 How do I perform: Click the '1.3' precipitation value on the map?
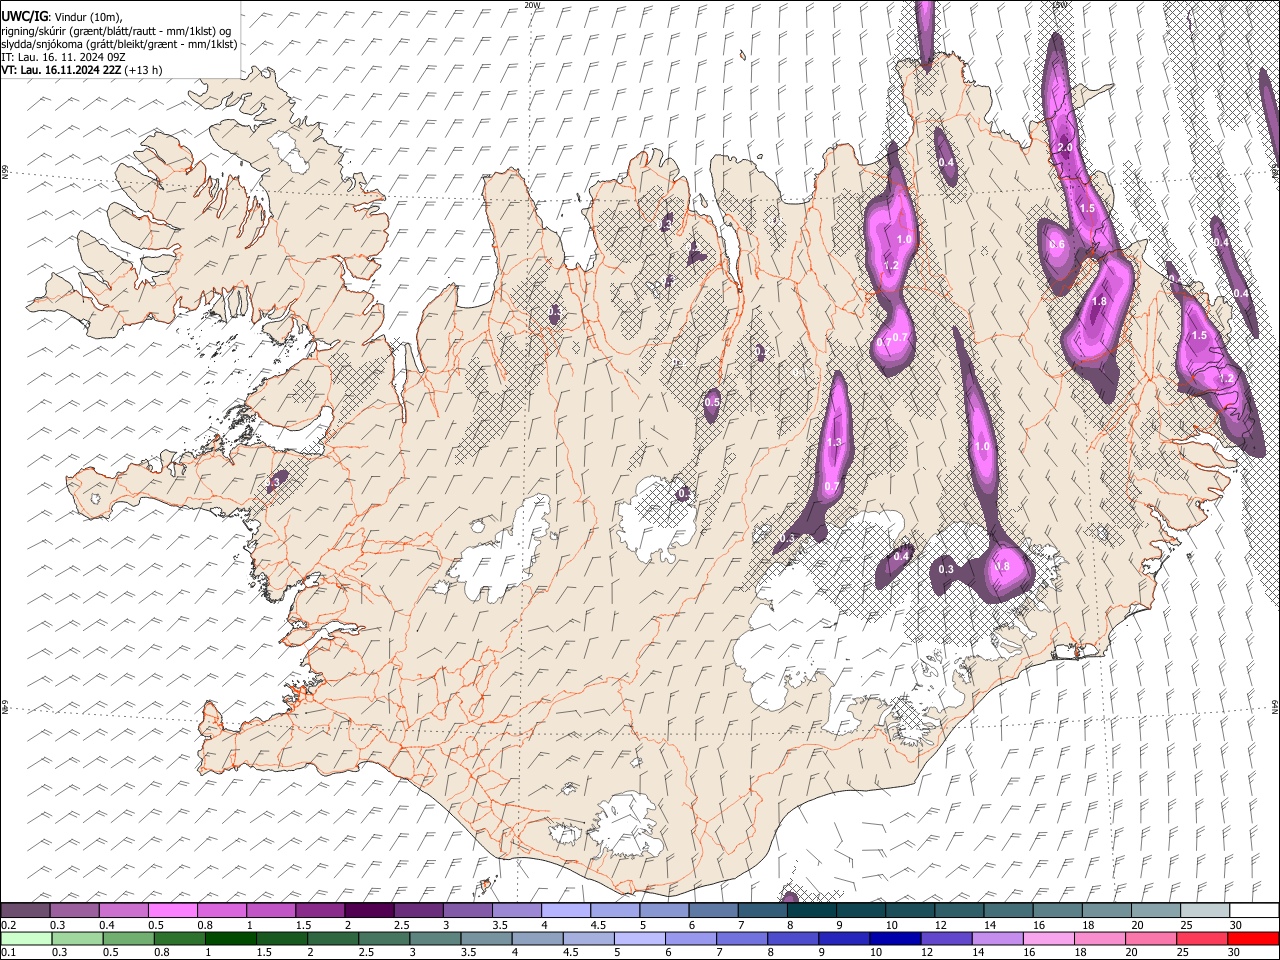click(x=835, y=442)
